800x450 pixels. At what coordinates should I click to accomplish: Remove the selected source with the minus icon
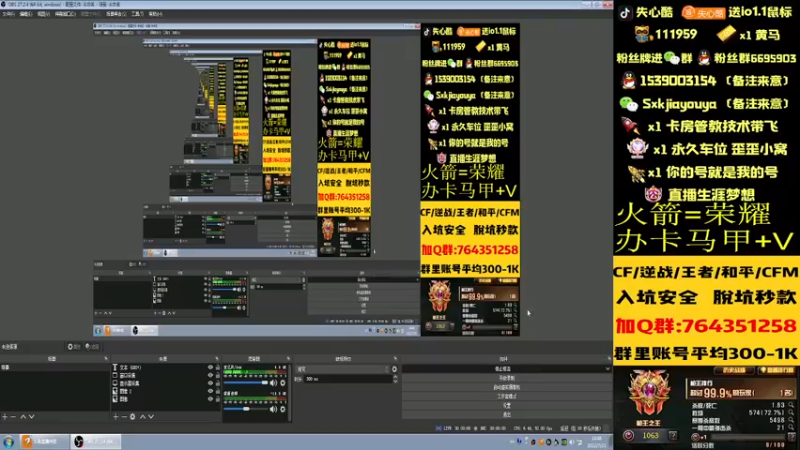124,417
